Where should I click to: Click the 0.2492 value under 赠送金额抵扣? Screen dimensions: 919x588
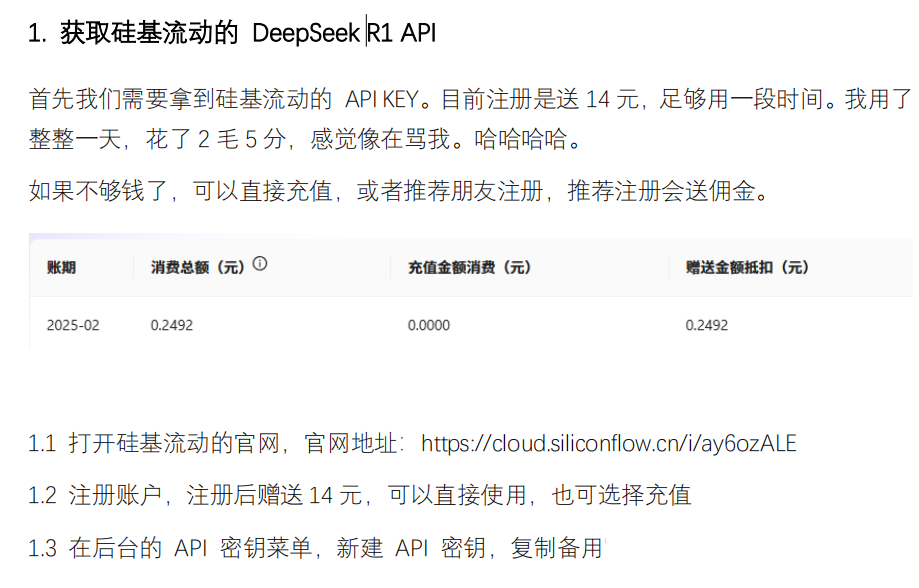click(707, 325)
